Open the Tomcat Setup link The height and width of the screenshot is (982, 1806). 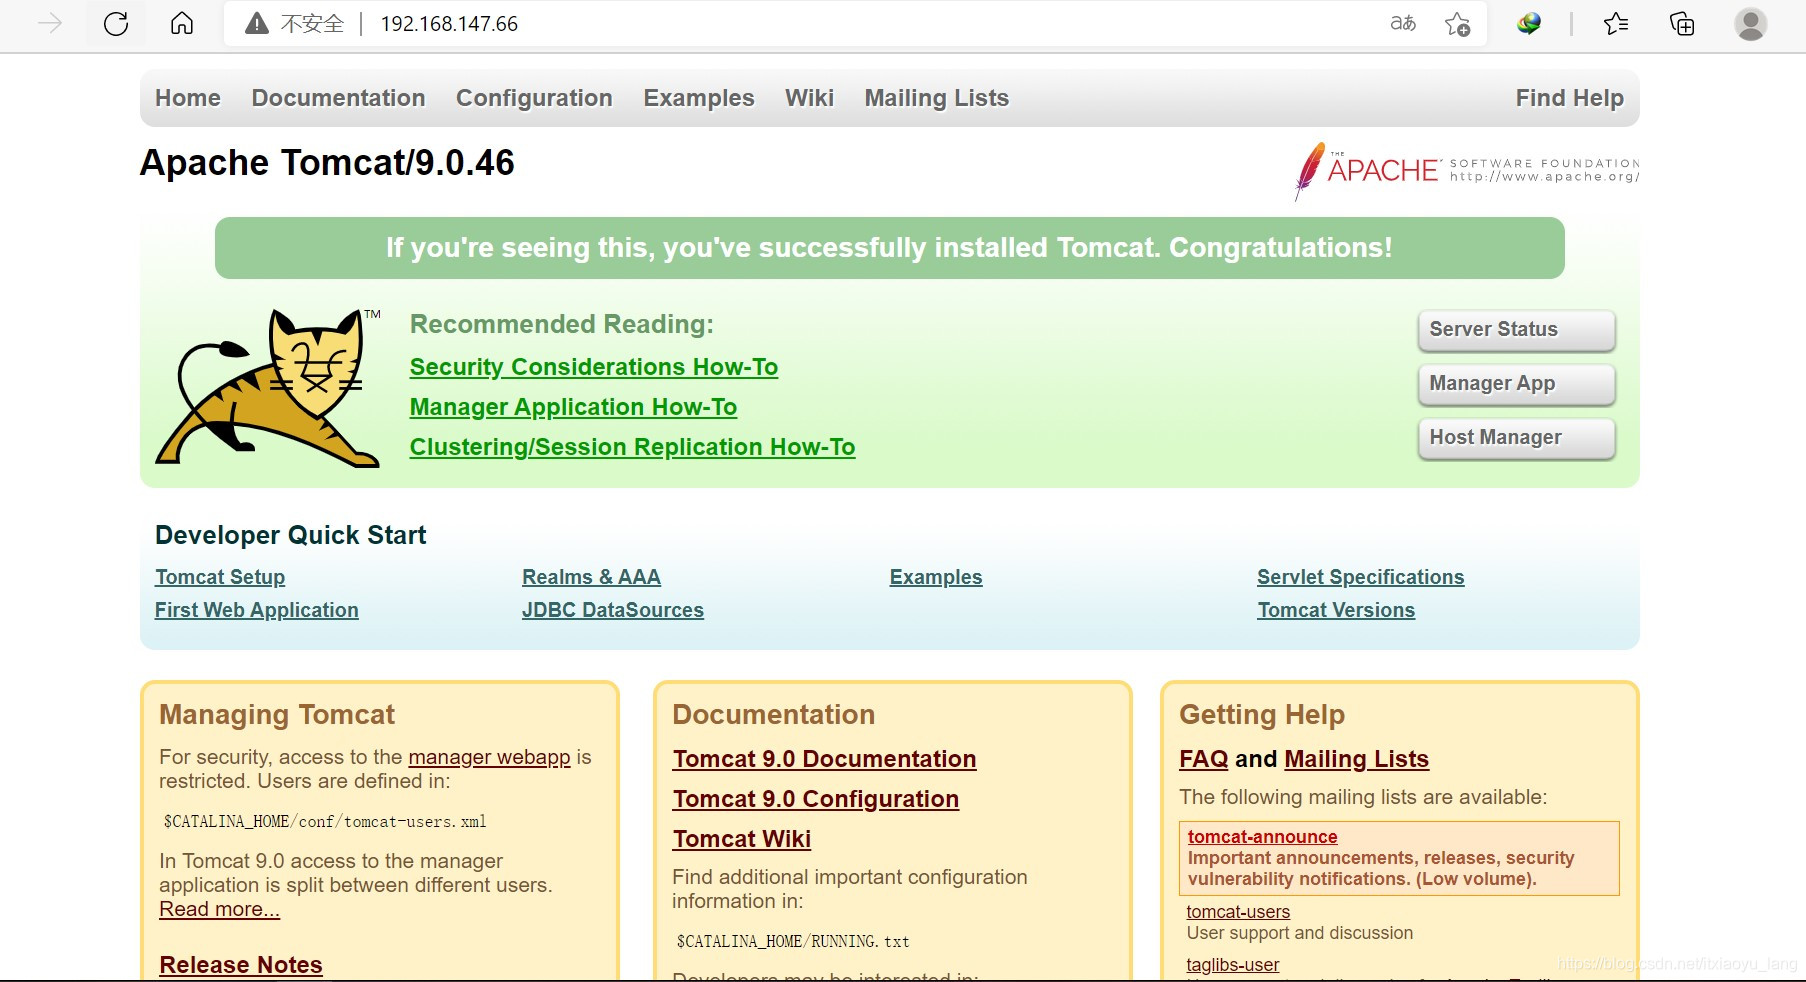(x=220, y=577)
